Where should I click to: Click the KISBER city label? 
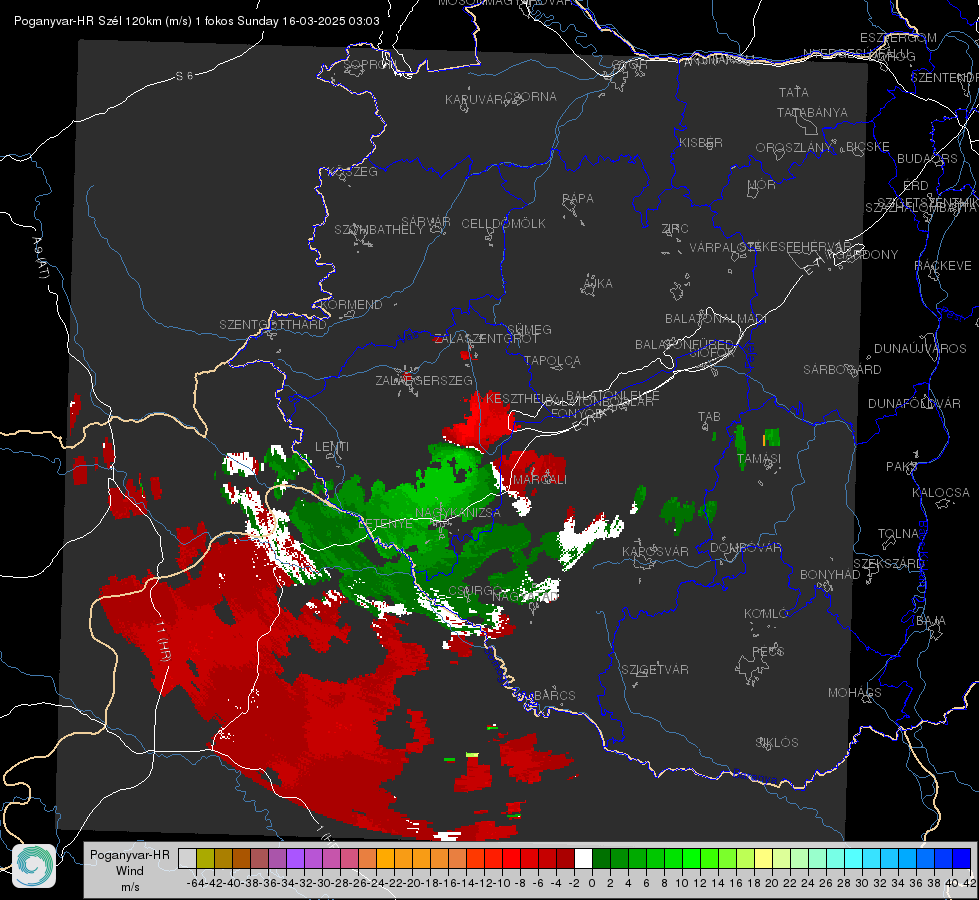(701, 143)
